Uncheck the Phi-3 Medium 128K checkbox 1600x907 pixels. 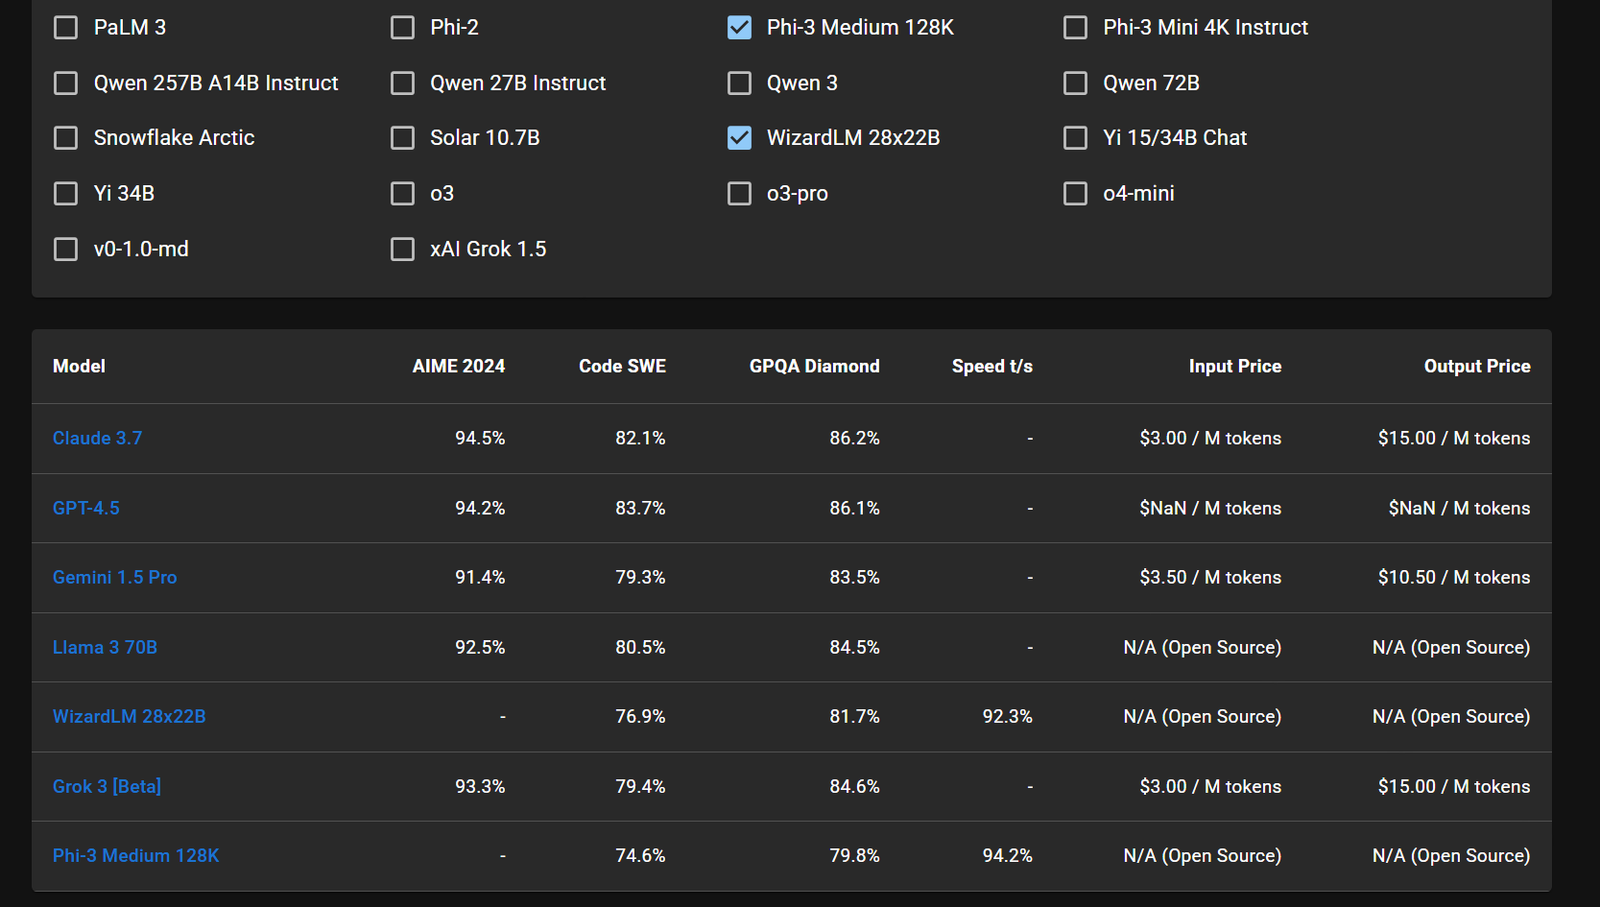click(x=739, y=28)
